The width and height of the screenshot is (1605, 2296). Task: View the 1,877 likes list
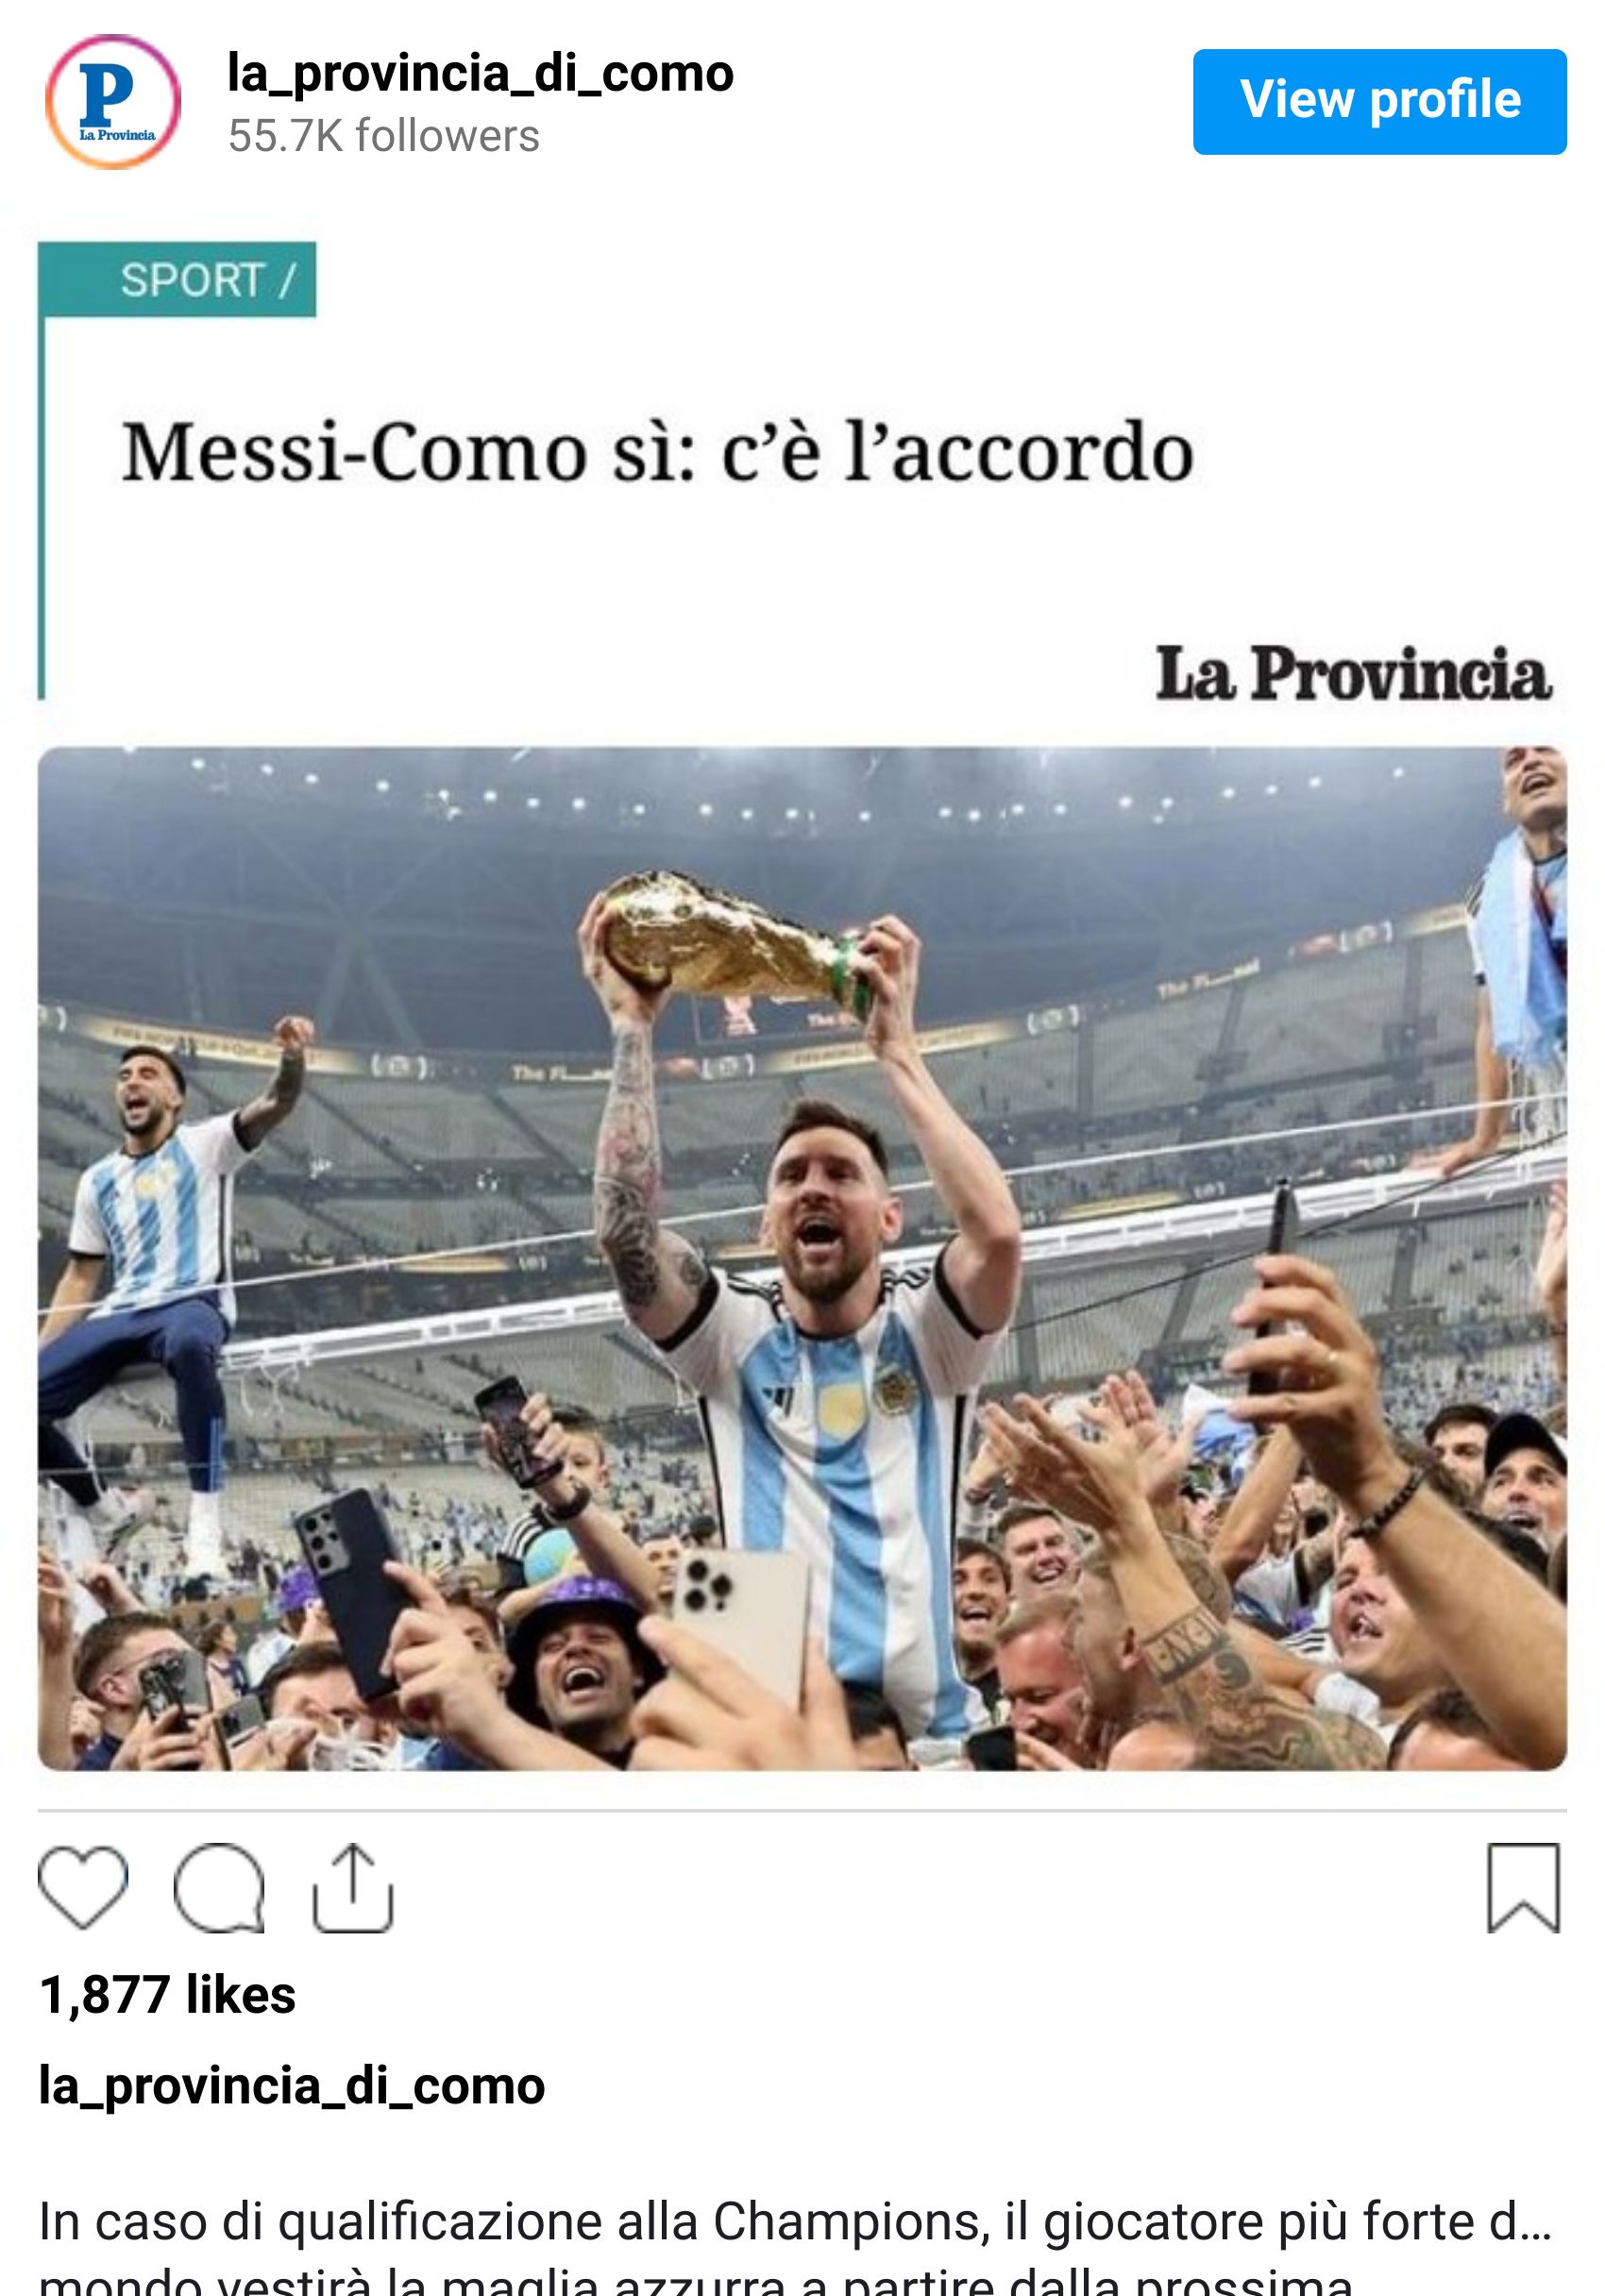[167, 1994]
